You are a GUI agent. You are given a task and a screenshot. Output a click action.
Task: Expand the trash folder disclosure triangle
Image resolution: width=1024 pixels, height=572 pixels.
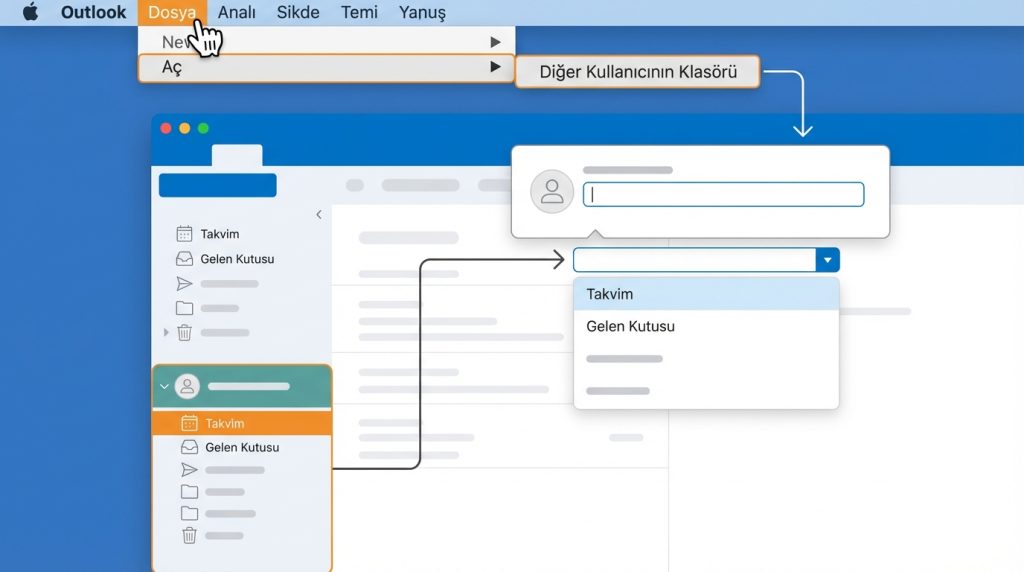(x=166, y=332)
